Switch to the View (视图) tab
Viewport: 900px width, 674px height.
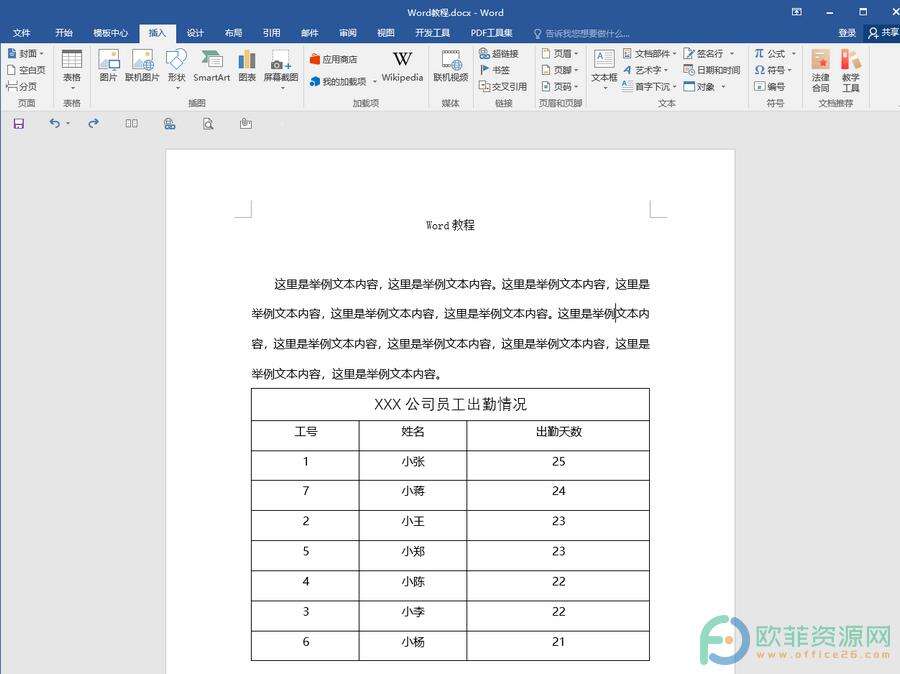pos(386,33)
